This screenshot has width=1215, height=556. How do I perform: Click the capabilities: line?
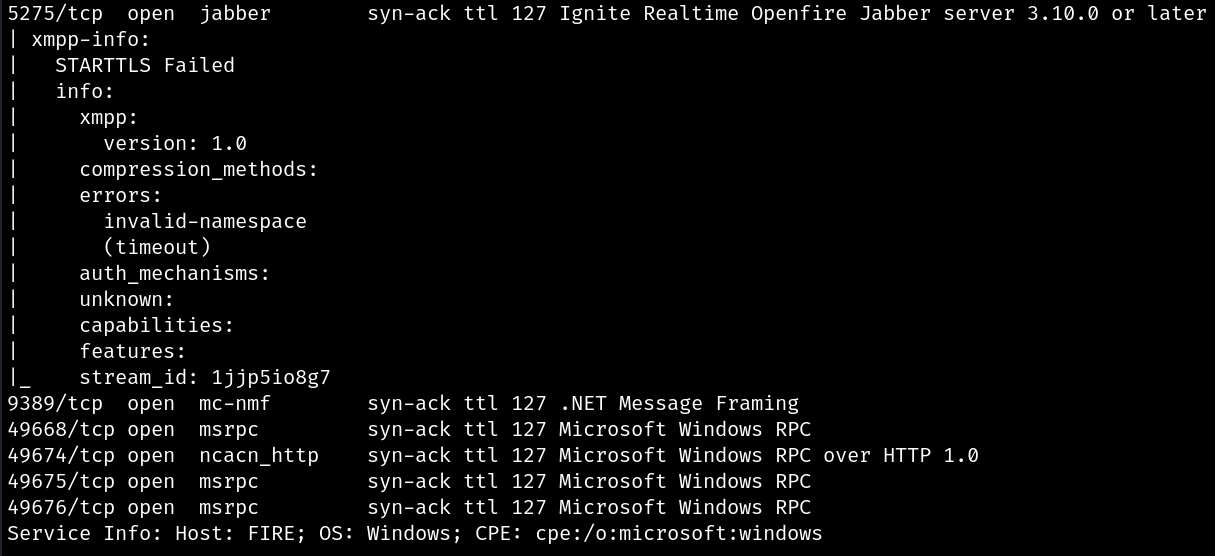(x=157, y=325)
